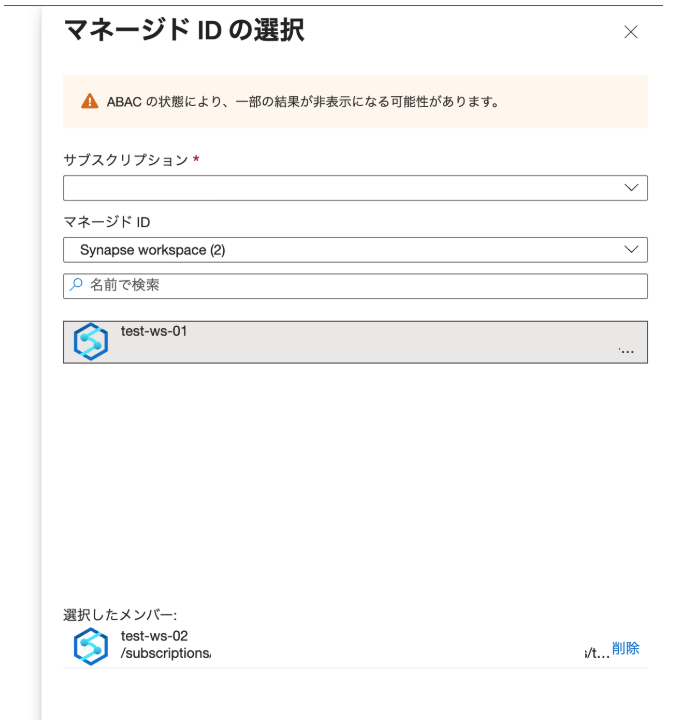Click the test-ws-02 selected member name

[x=154, y=636]
